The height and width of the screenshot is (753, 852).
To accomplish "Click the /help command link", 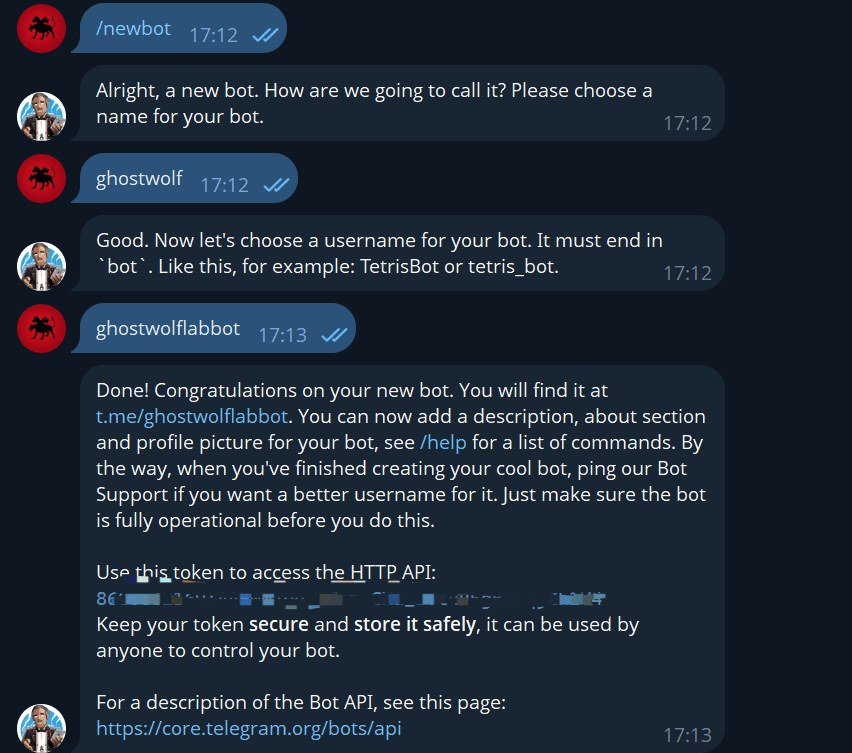I will click(x=443, y=442).
